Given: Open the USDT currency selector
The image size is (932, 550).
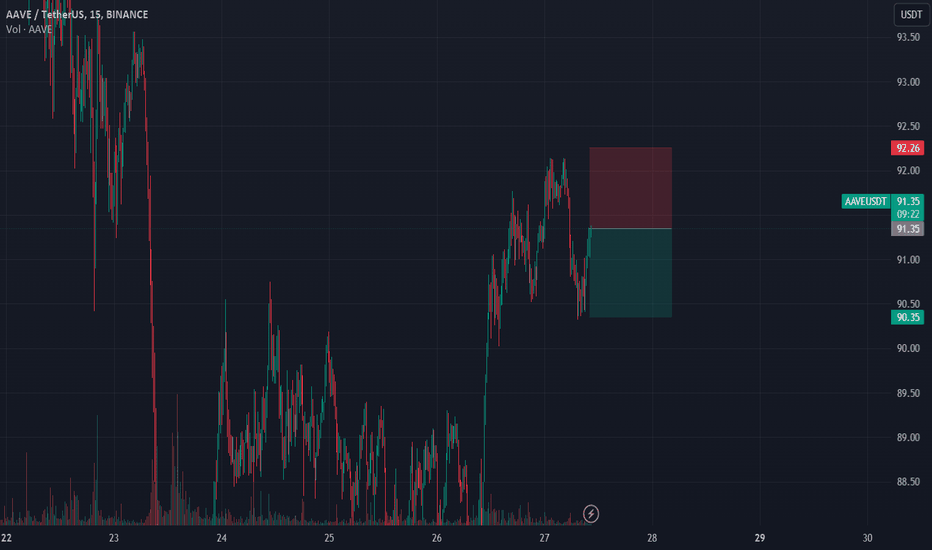Looking at the screenshot, I should 911,15.
